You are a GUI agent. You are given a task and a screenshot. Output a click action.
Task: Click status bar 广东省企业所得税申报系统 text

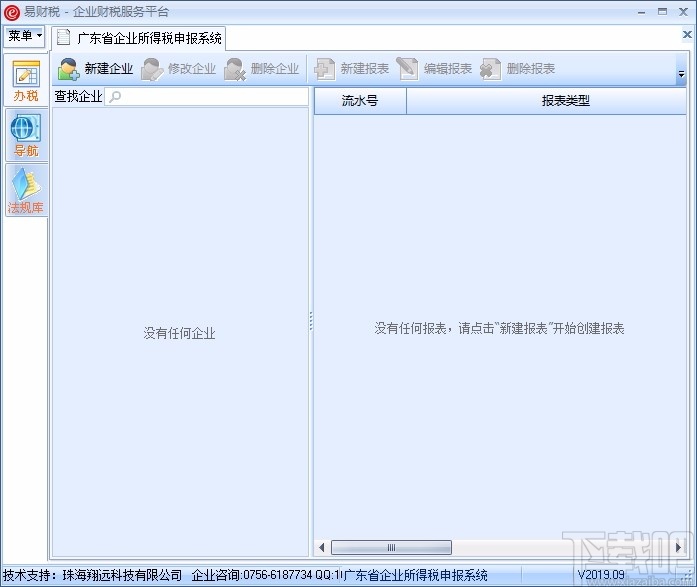pyautogui.click(x=415, y=575)
